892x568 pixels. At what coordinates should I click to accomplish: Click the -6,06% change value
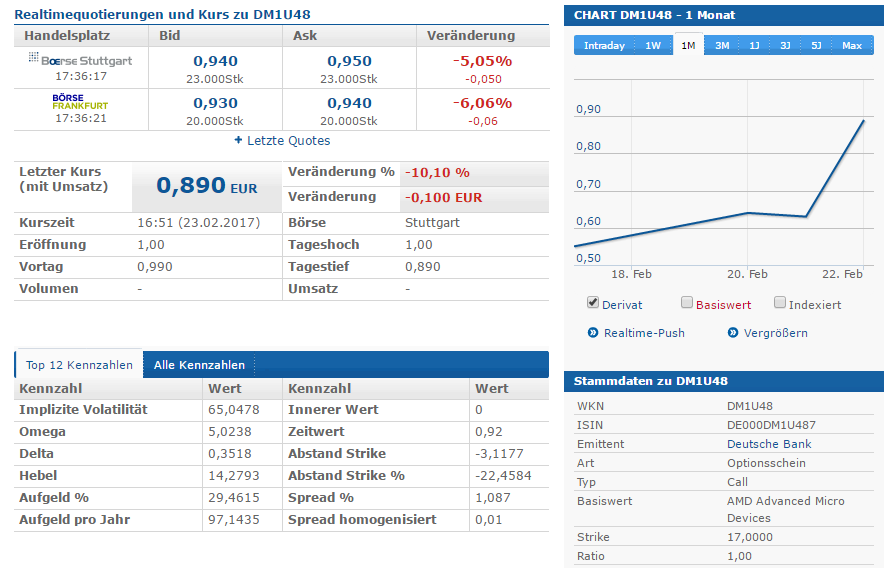(482, 103)
